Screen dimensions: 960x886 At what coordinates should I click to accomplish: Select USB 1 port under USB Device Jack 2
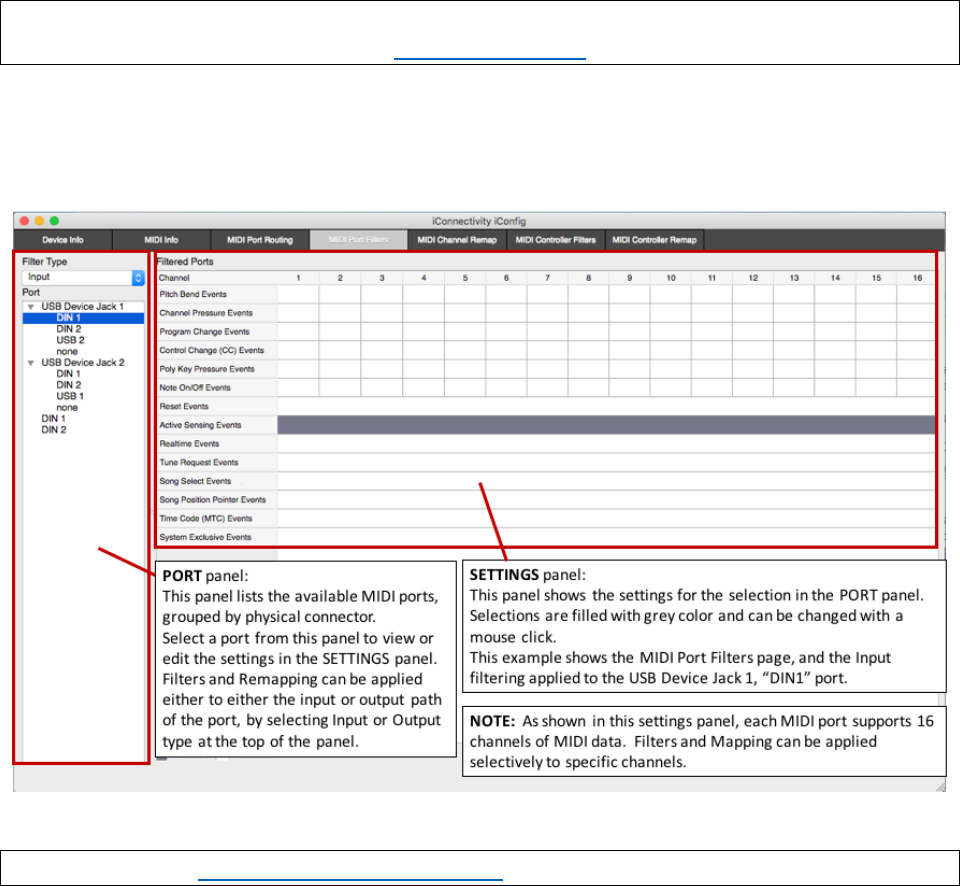tap(69, 396)
